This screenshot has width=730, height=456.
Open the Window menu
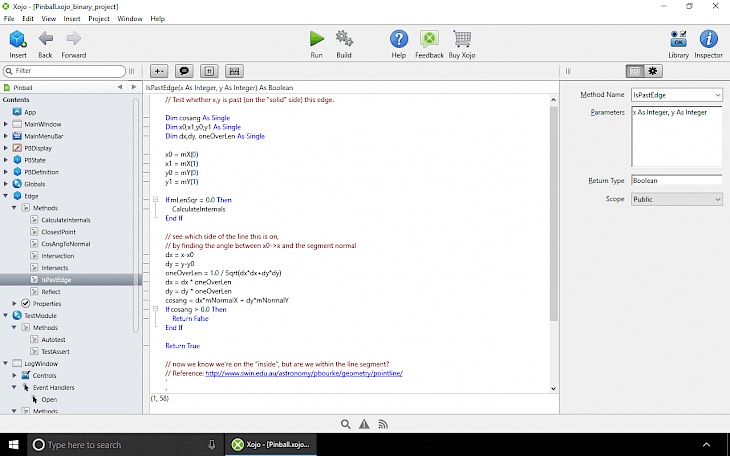(129, 19)
